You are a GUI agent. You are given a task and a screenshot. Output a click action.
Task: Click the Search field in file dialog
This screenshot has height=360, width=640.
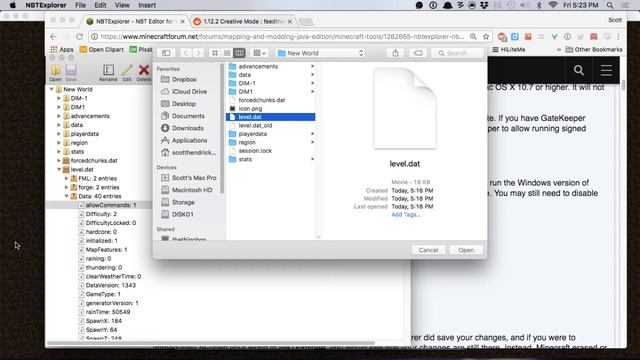(457, 53)
